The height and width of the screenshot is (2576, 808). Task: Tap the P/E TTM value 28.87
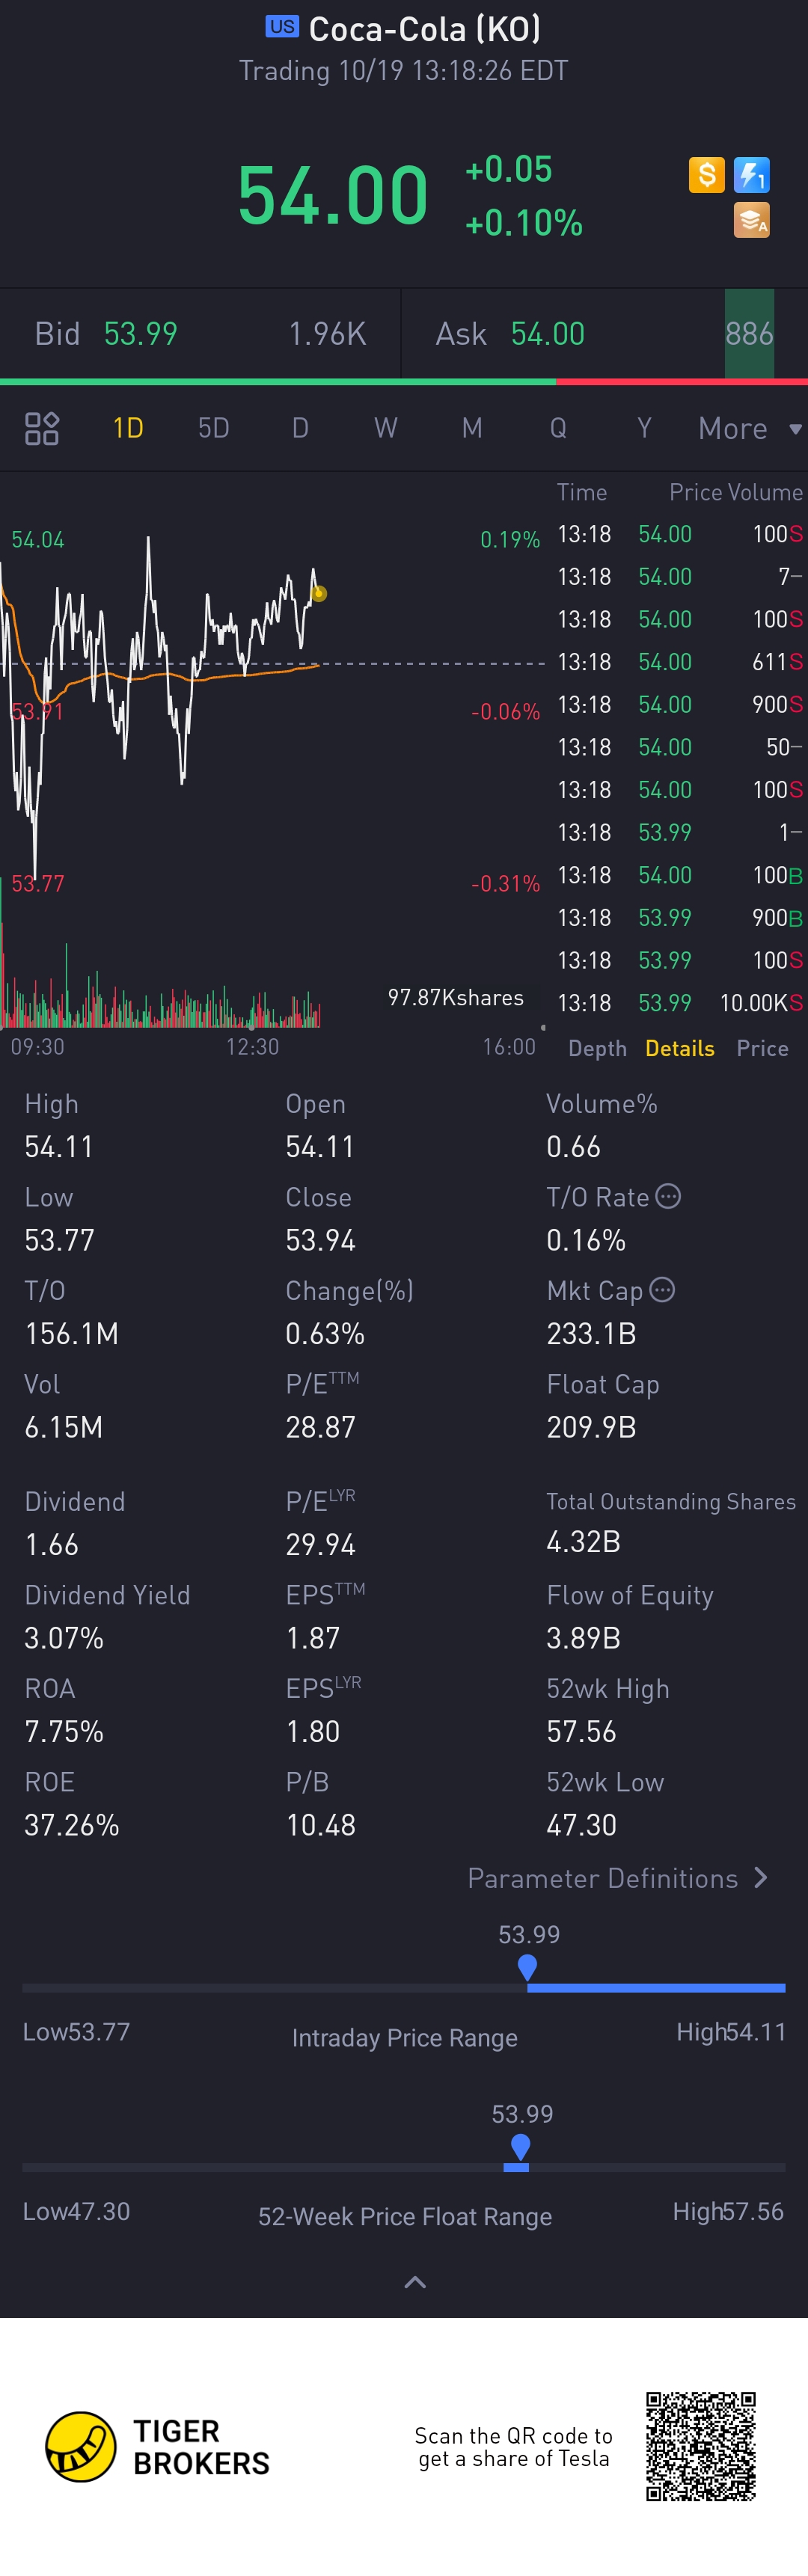pos(320,1427)
